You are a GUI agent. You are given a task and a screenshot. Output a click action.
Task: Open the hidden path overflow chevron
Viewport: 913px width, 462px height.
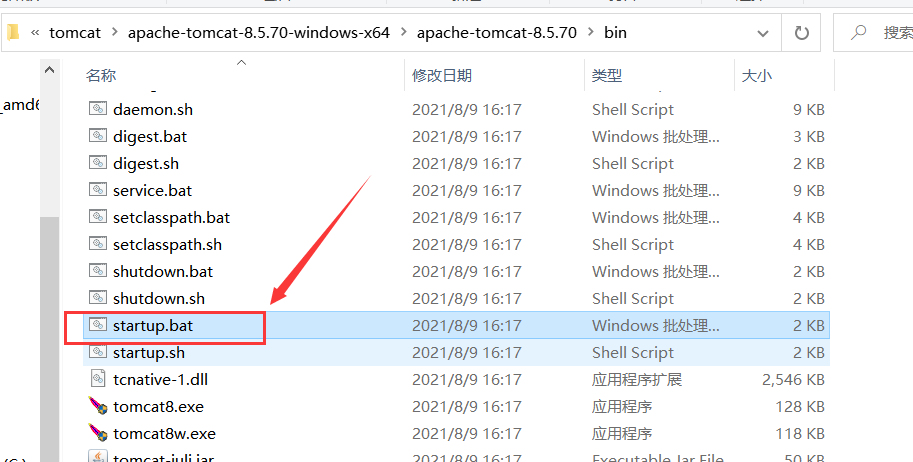click(x=36, y=33)
